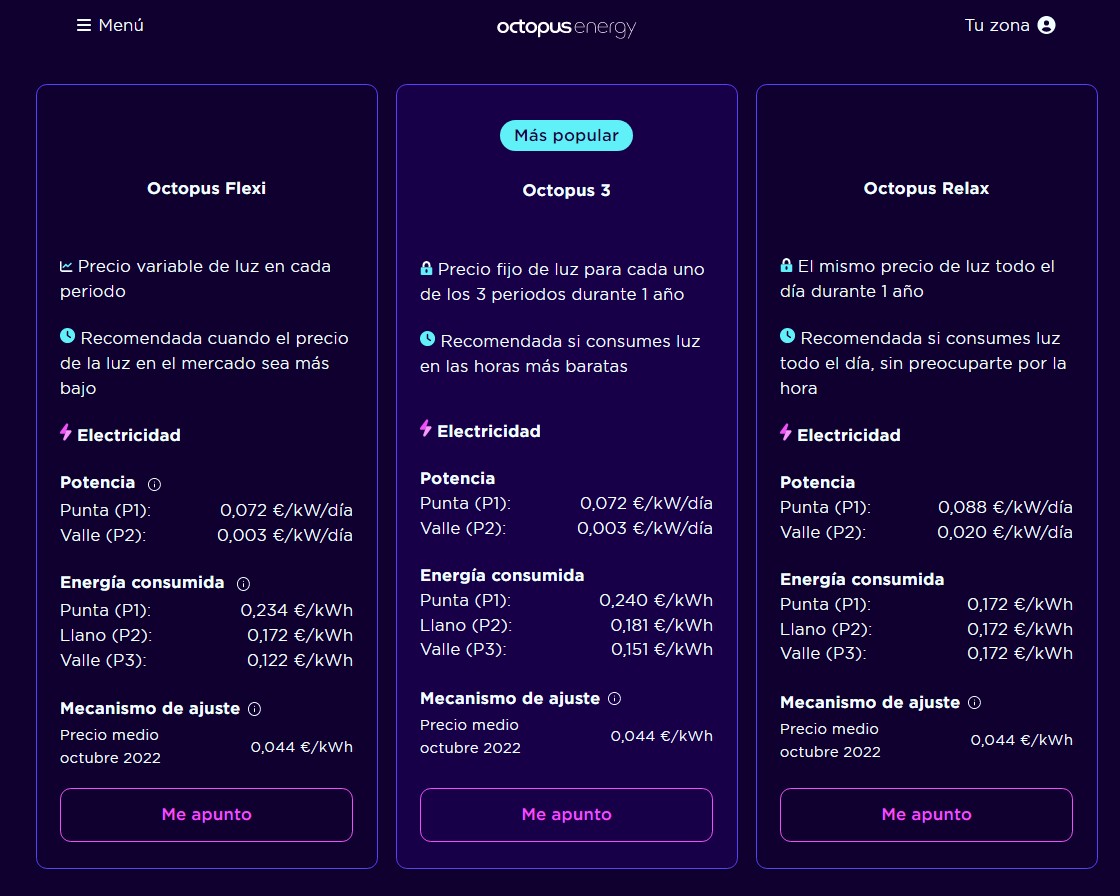Click Flexi Punta energy price 0,234 €/kWh
Image resolution: width=1120 pixels, height=896 pixels.
coord(296,610)
